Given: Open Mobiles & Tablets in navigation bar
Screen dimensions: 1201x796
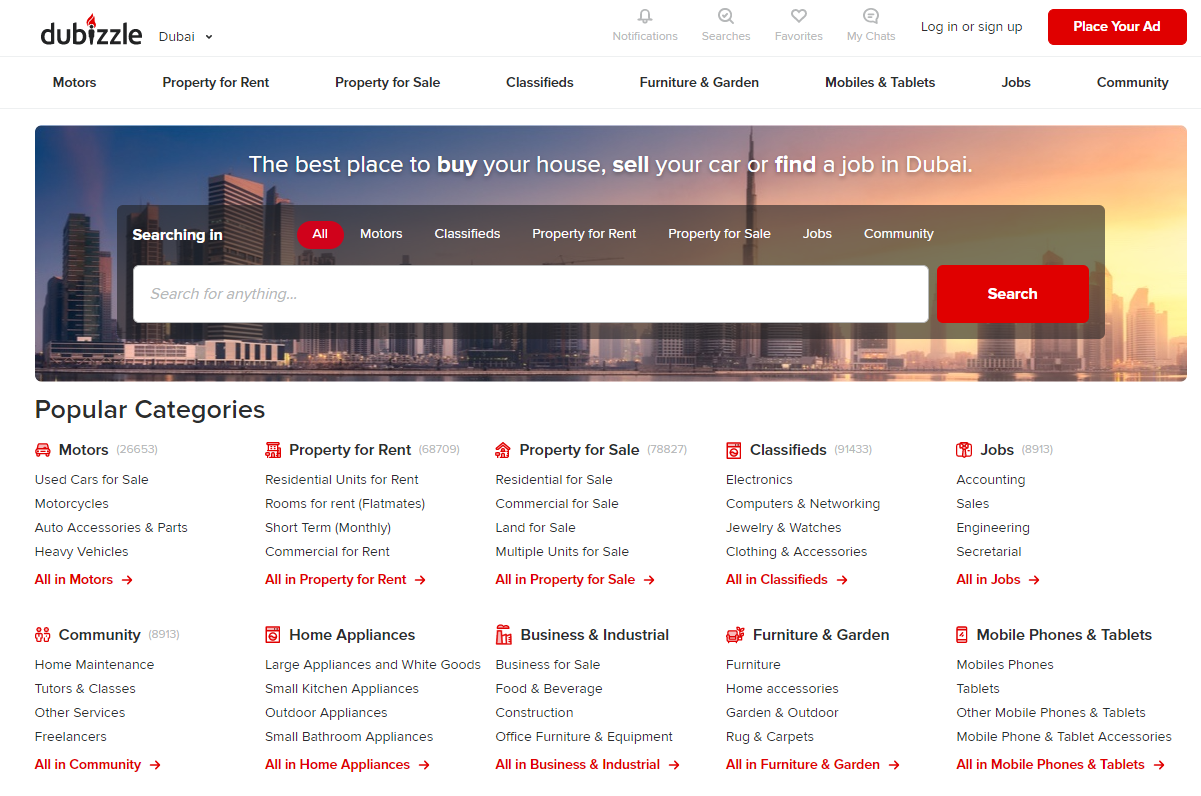Looking at the screenshot, I should 880,83.
